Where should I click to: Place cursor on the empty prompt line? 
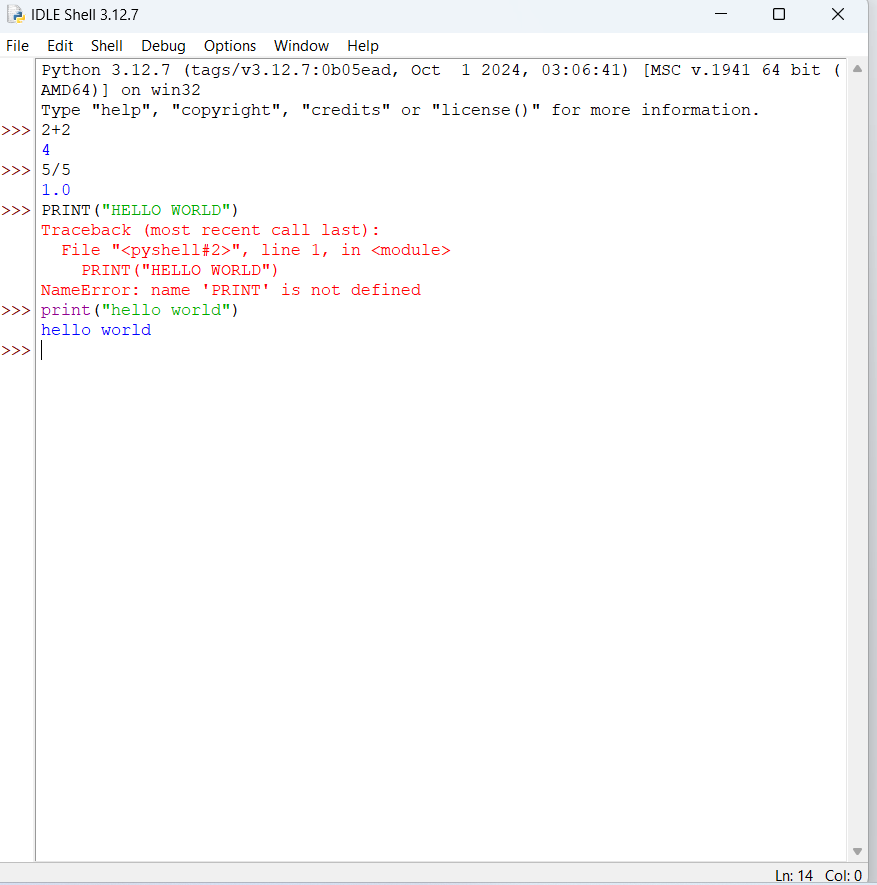pyautogui.click(x=200, y=350)
